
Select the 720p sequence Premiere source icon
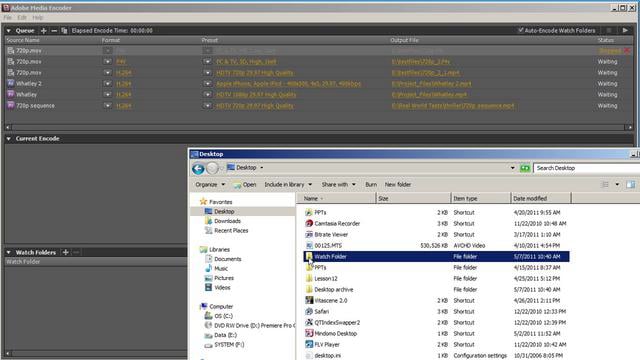point(11,105)
